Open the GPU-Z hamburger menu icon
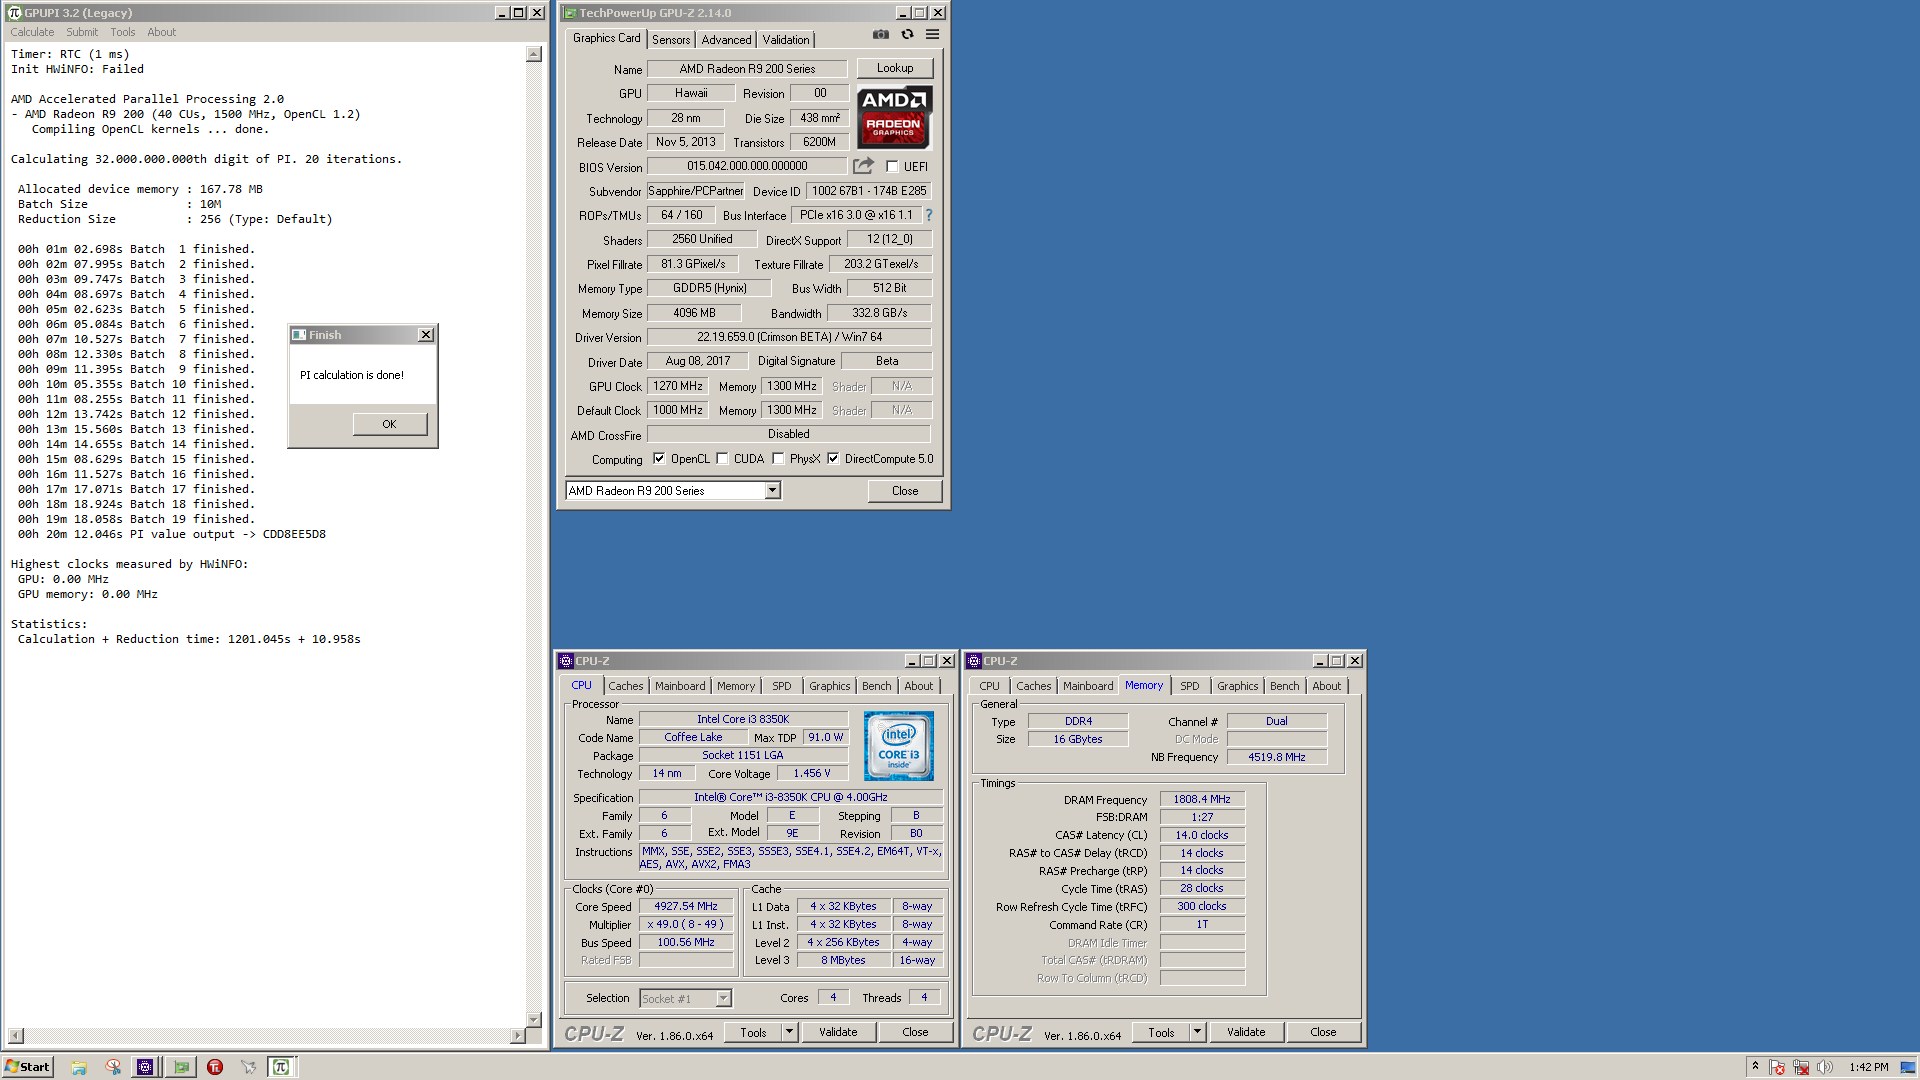The width and height of the screenshot is (1920, 1080). click(x=932, y=35)
